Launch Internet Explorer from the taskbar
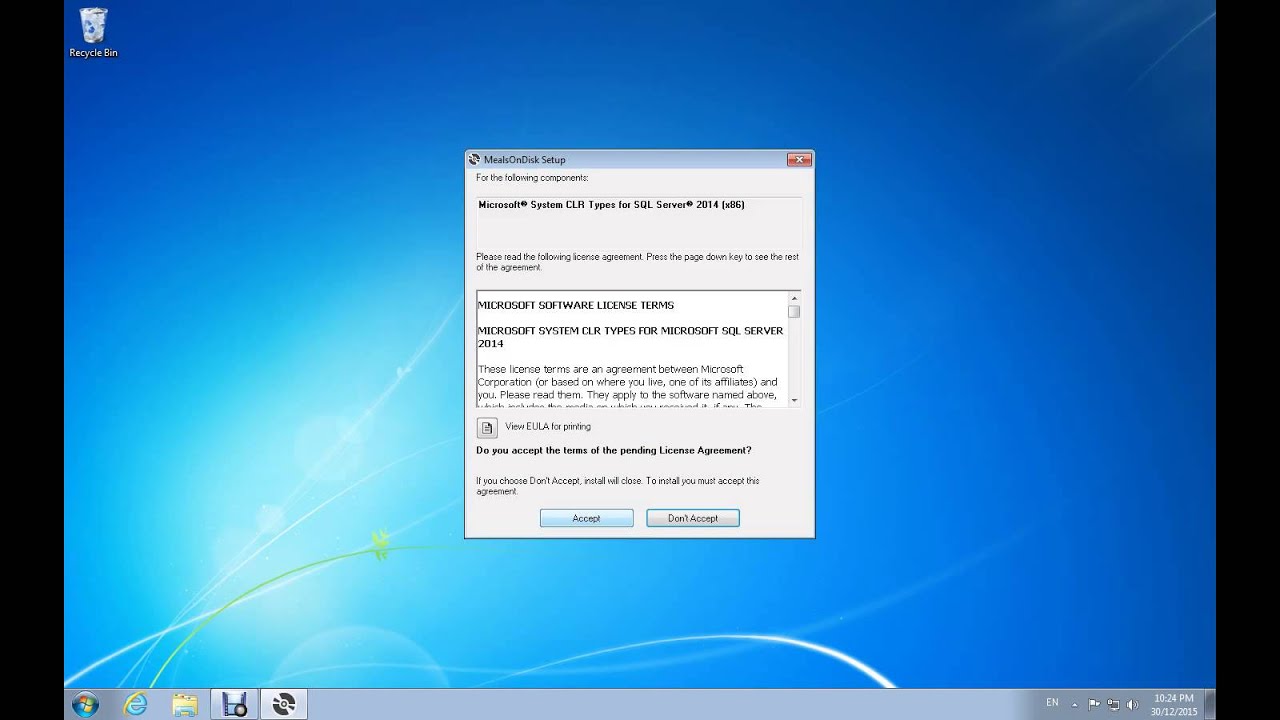 pos(135,704)
